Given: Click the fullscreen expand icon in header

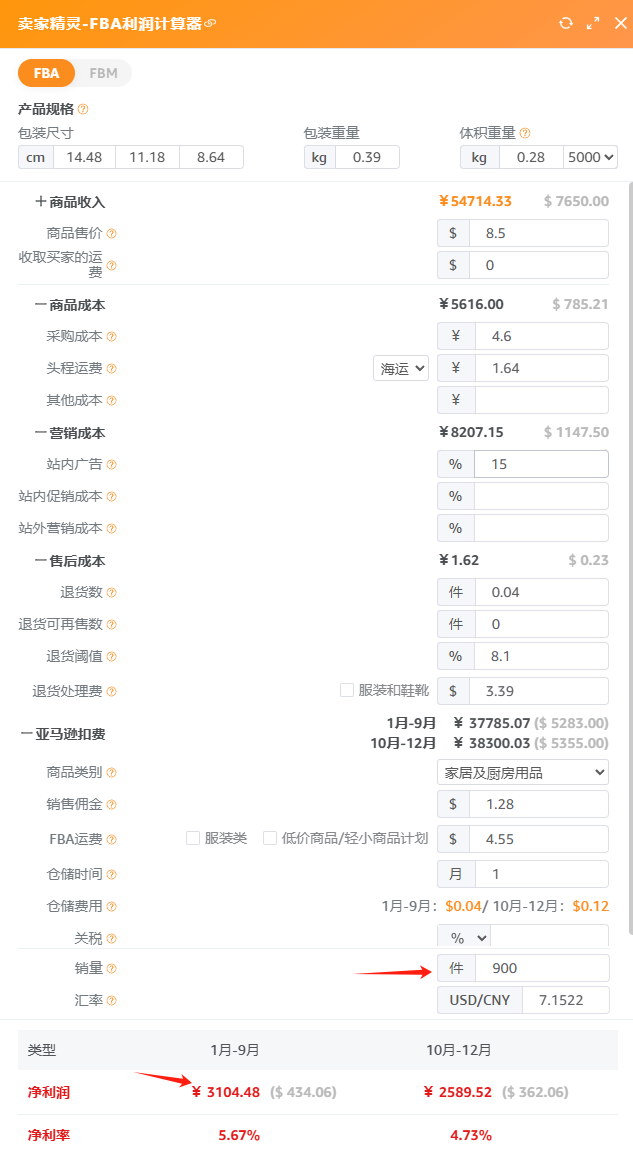Looking at the screenshot, I should click(x=593, y=23).
